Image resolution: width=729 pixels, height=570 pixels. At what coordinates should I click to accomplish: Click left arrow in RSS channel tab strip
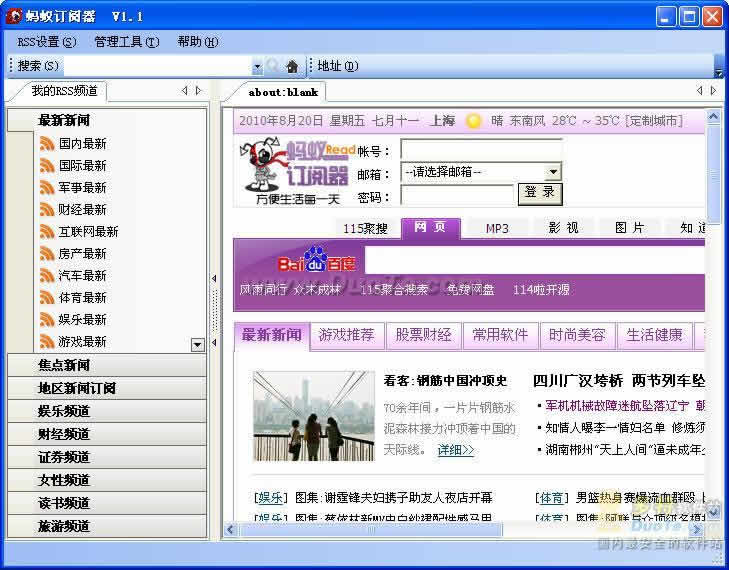(x=185, y=91)
